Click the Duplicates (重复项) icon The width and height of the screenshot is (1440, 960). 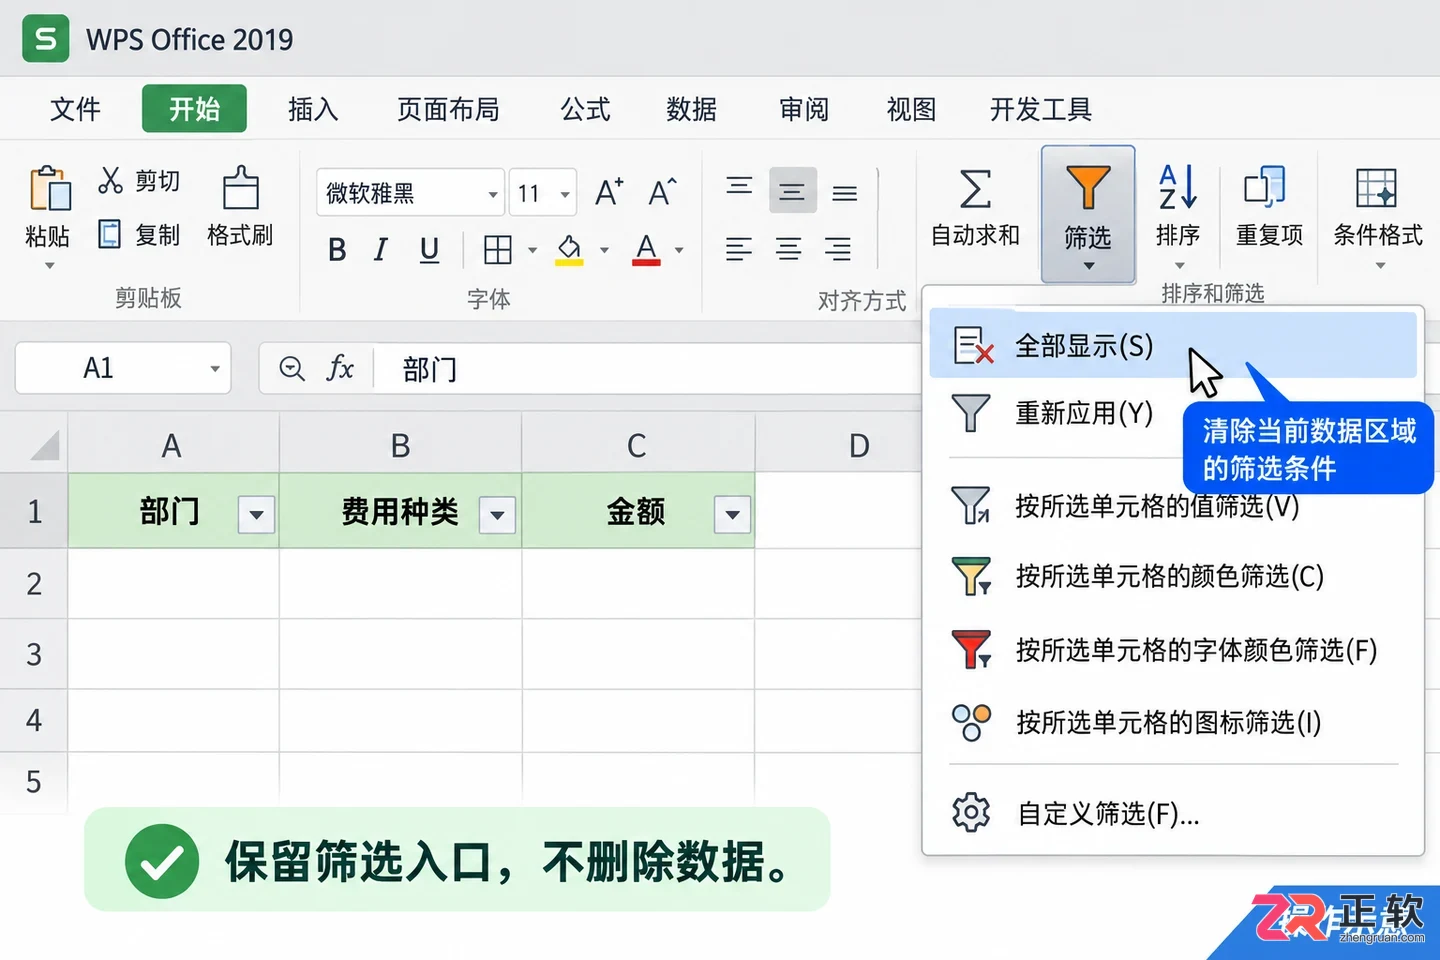[x=1265, y=187]
